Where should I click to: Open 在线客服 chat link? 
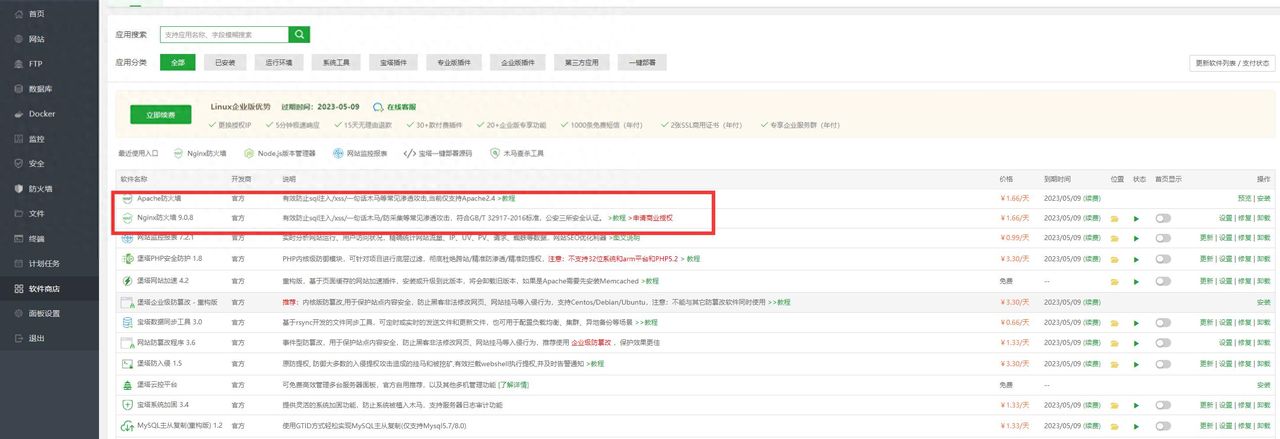(395, 106)
